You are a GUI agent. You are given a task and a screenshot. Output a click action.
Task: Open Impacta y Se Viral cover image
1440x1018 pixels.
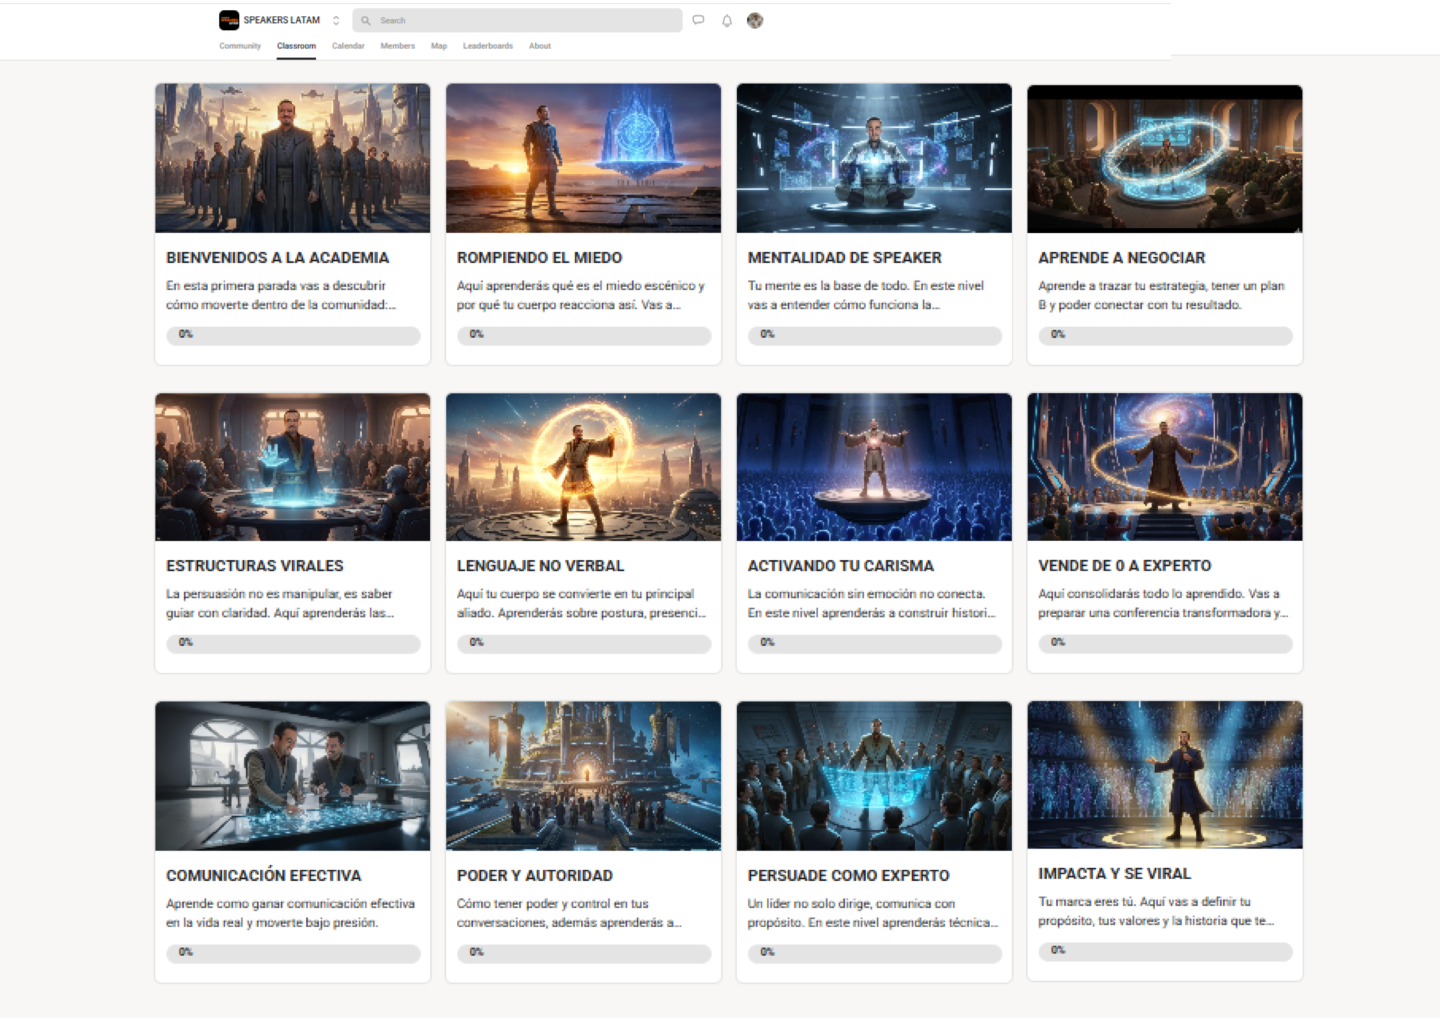(x=1165, y=775)
